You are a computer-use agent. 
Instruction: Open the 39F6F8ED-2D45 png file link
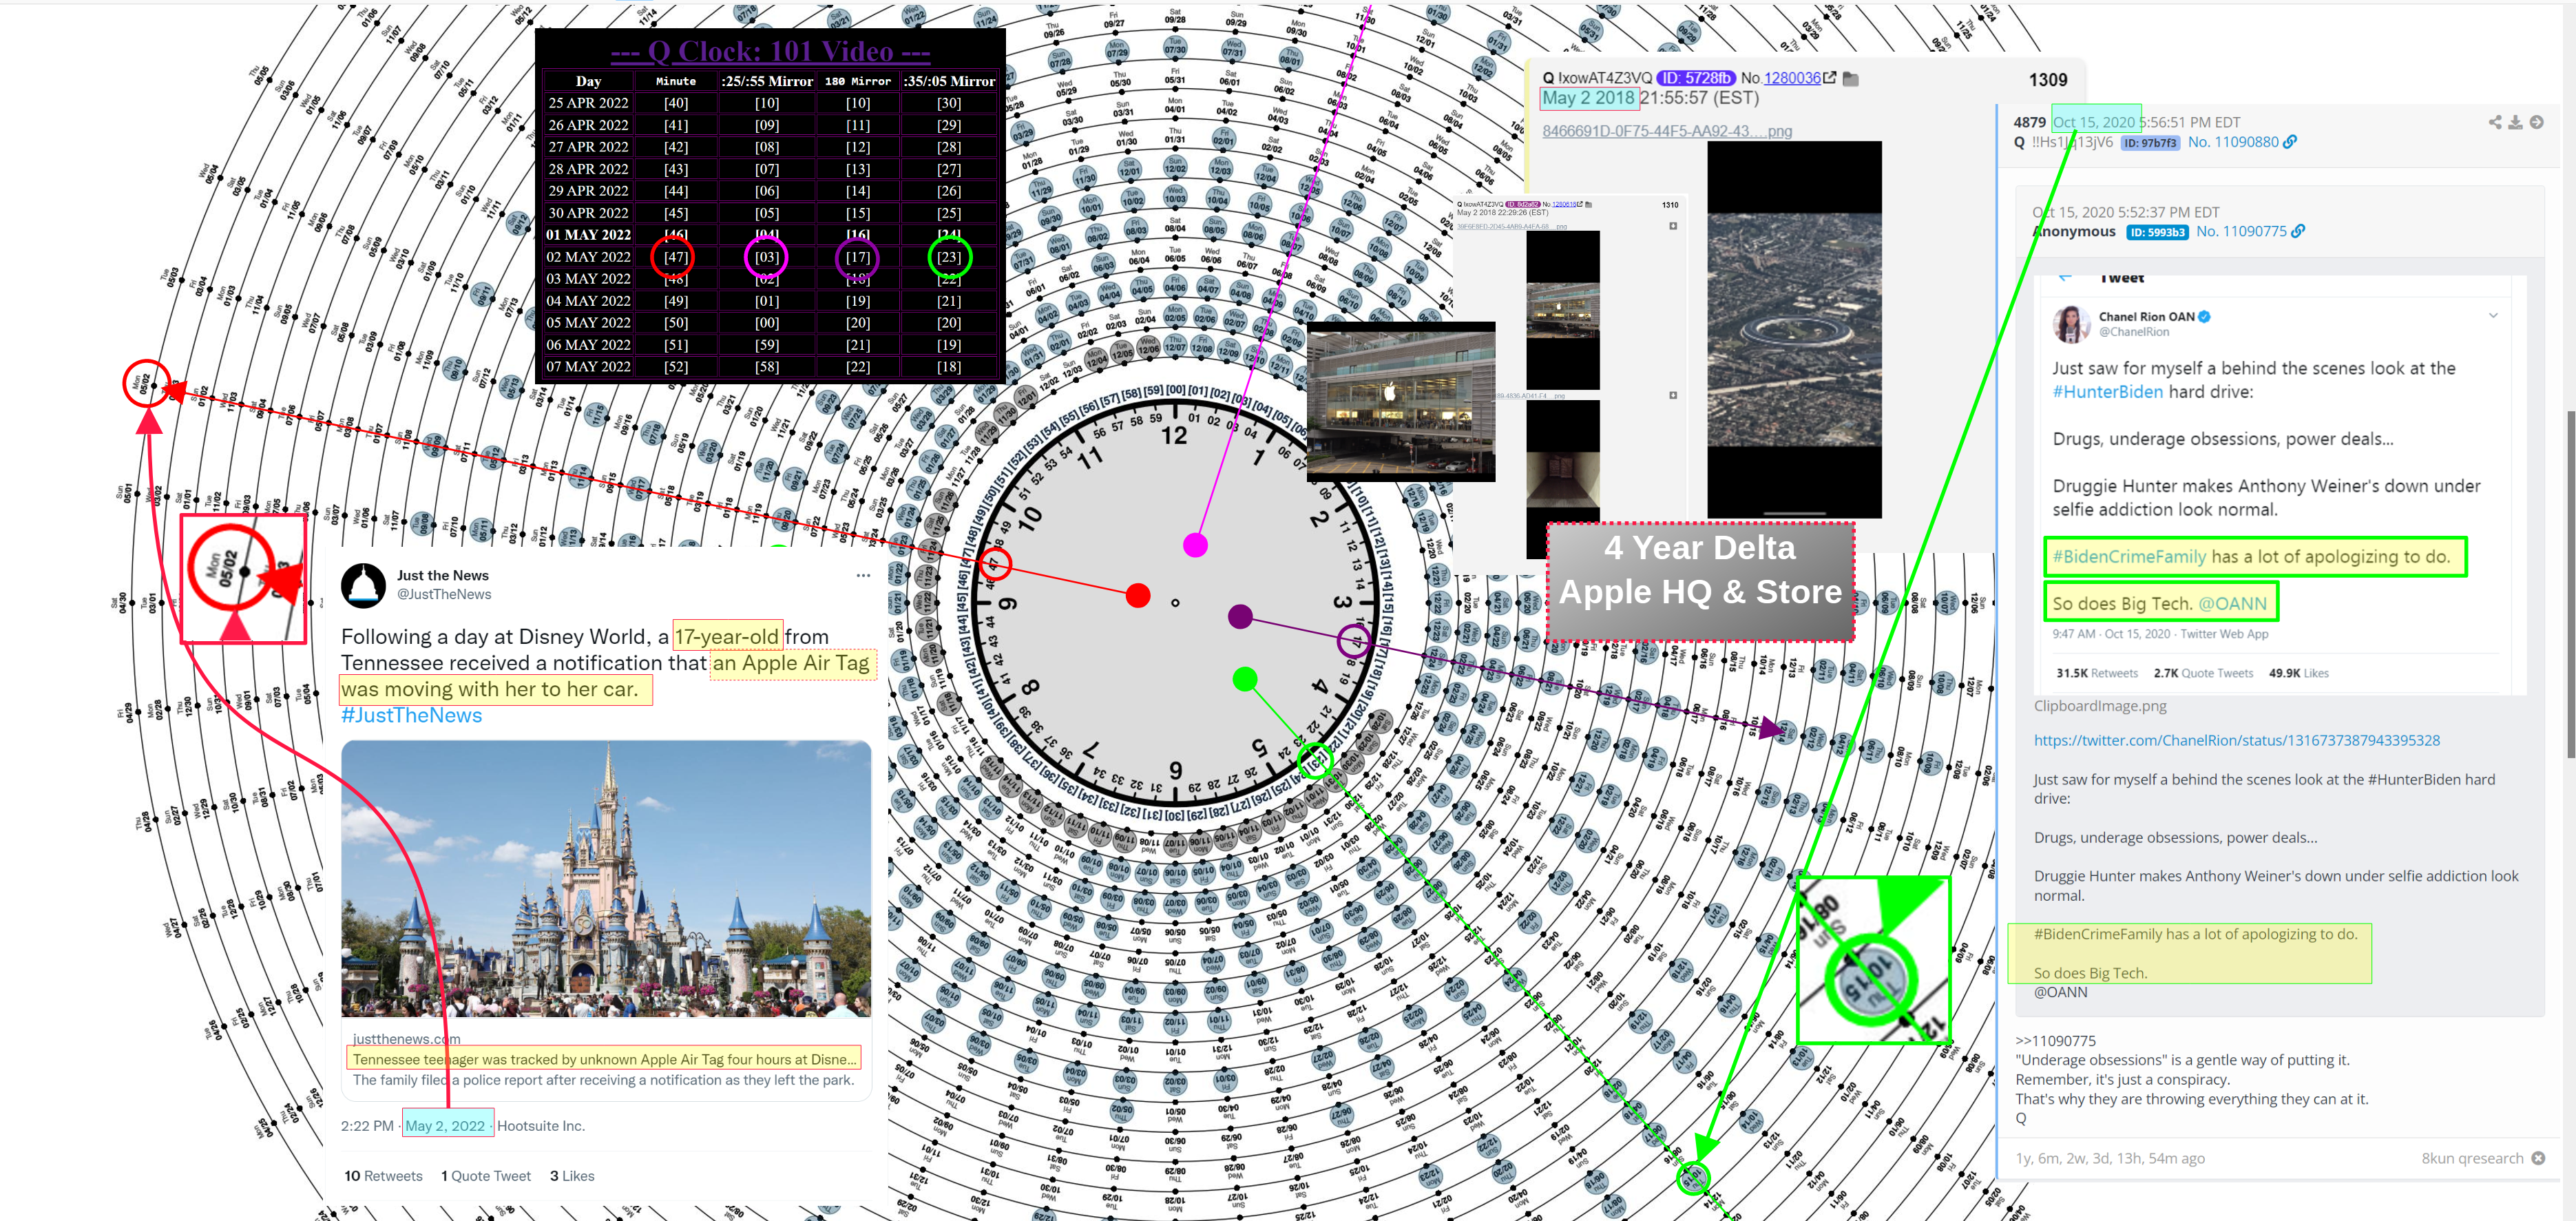[x=1511, y=226]
